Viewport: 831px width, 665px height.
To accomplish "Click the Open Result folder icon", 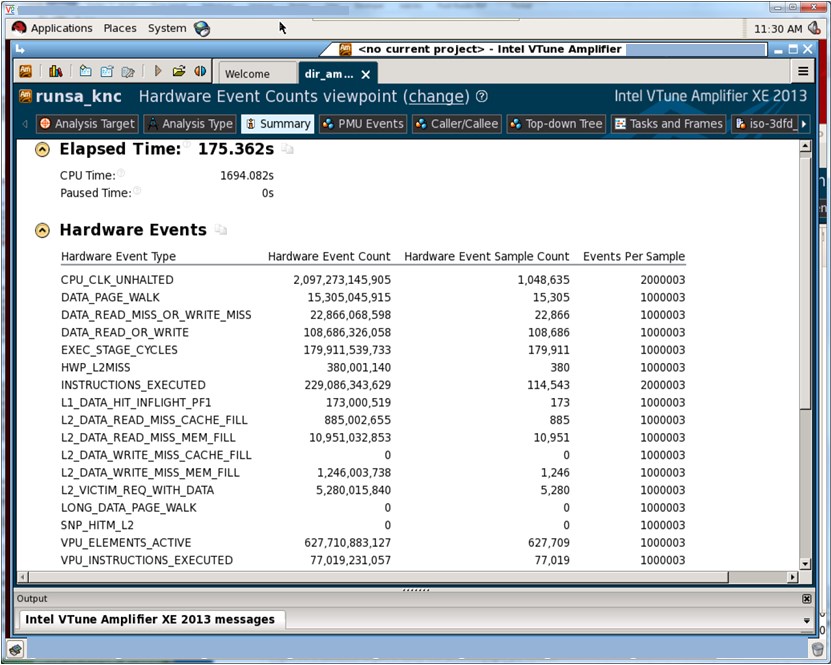I will (x=179, y=71).
